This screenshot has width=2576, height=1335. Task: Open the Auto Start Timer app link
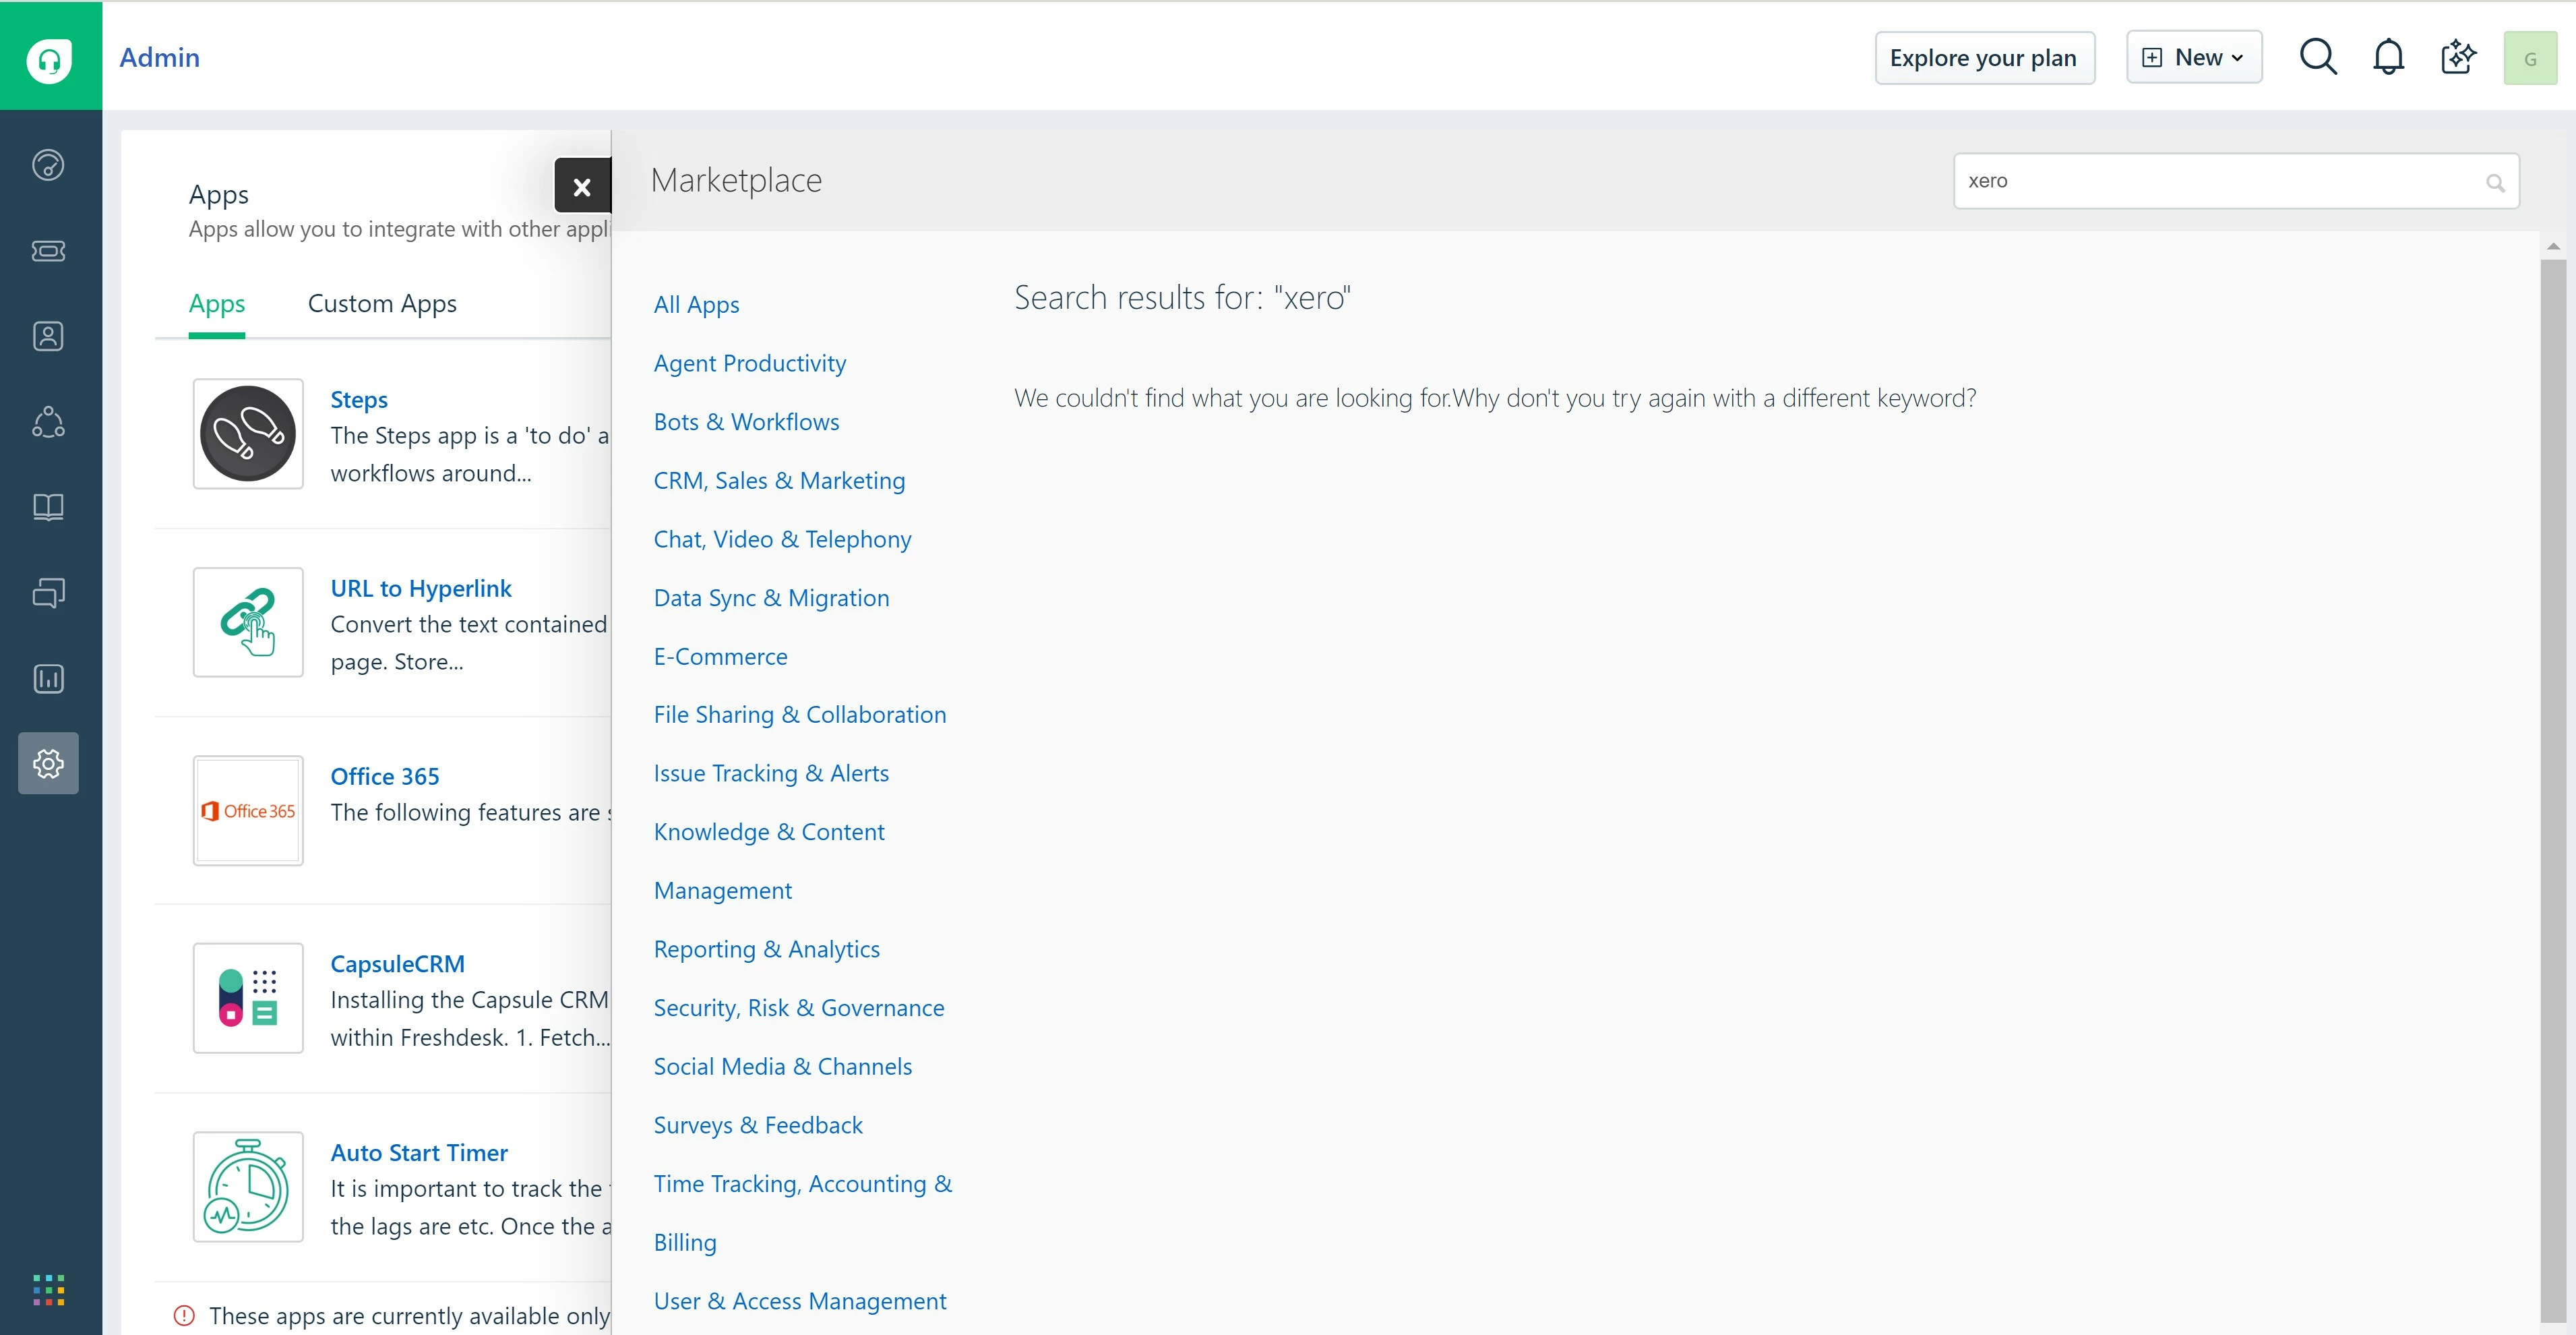(x=419, y=1153)
